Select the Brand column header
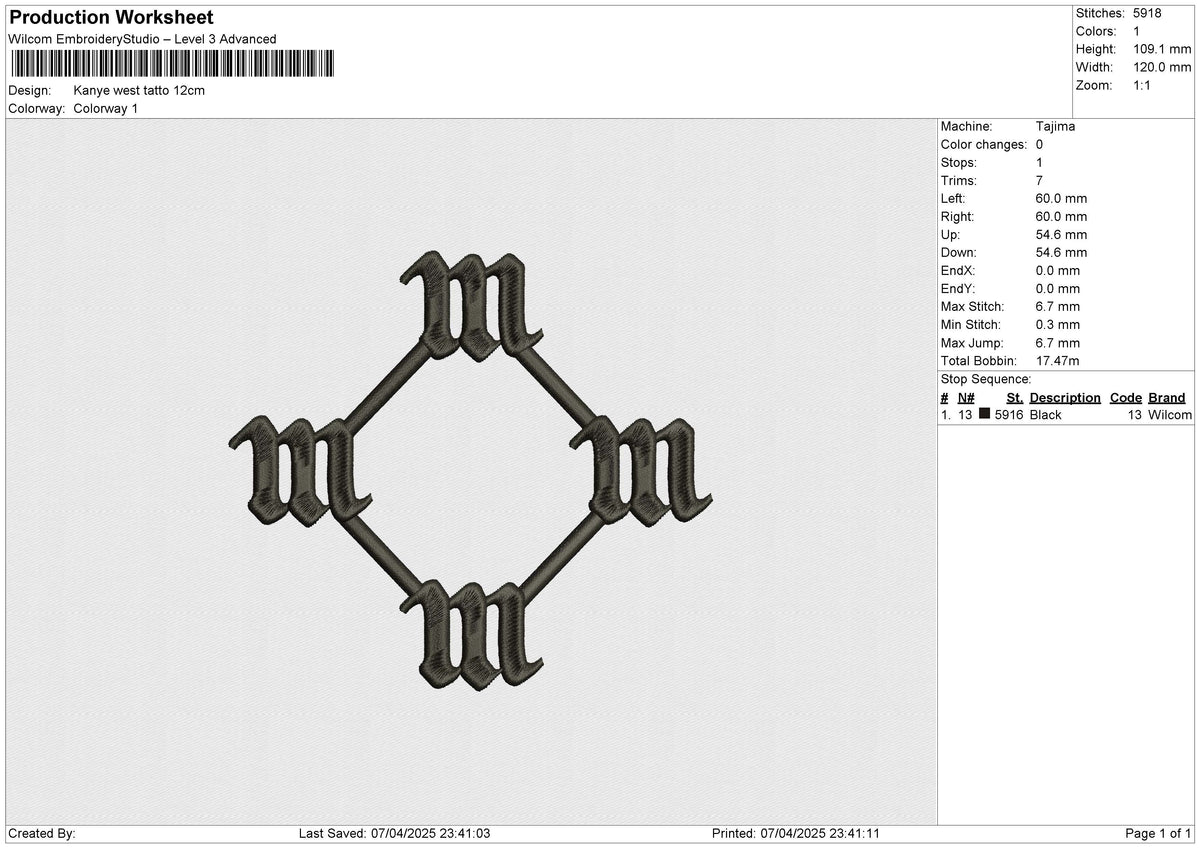Image resolution: width=1200 pixels, height=848 pixels. click(x=1166, y=397)
